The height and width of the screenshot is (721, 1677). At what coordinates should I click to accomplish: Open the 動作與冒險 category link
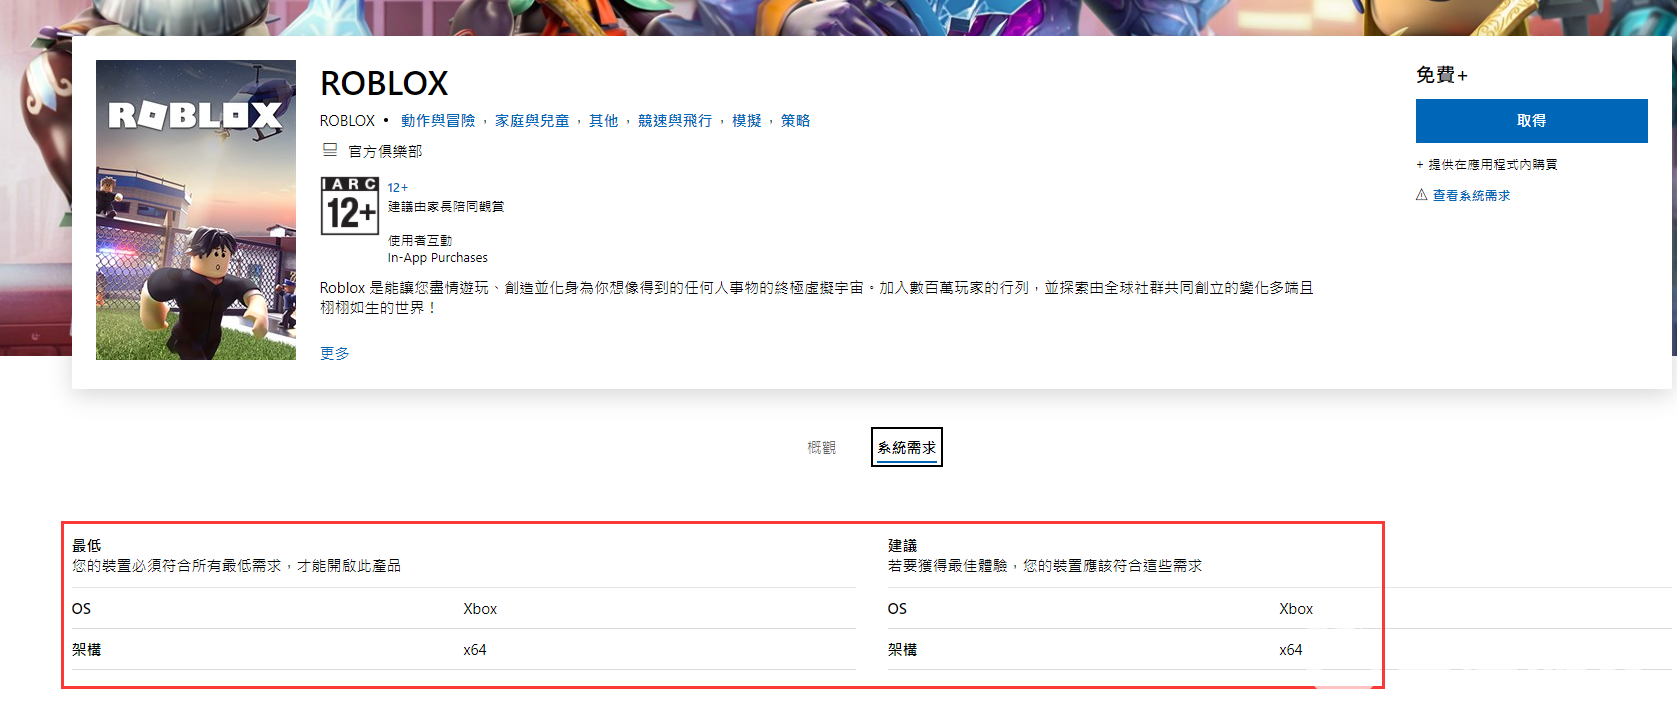point(438,121)
